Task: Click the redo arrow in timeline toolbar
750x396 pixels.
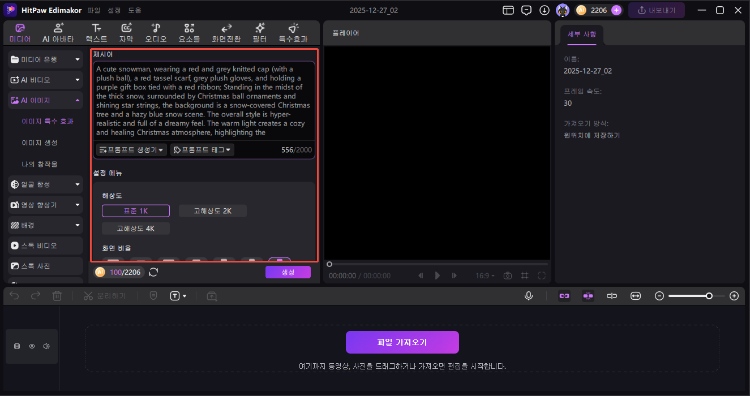Action: point(35,296)
